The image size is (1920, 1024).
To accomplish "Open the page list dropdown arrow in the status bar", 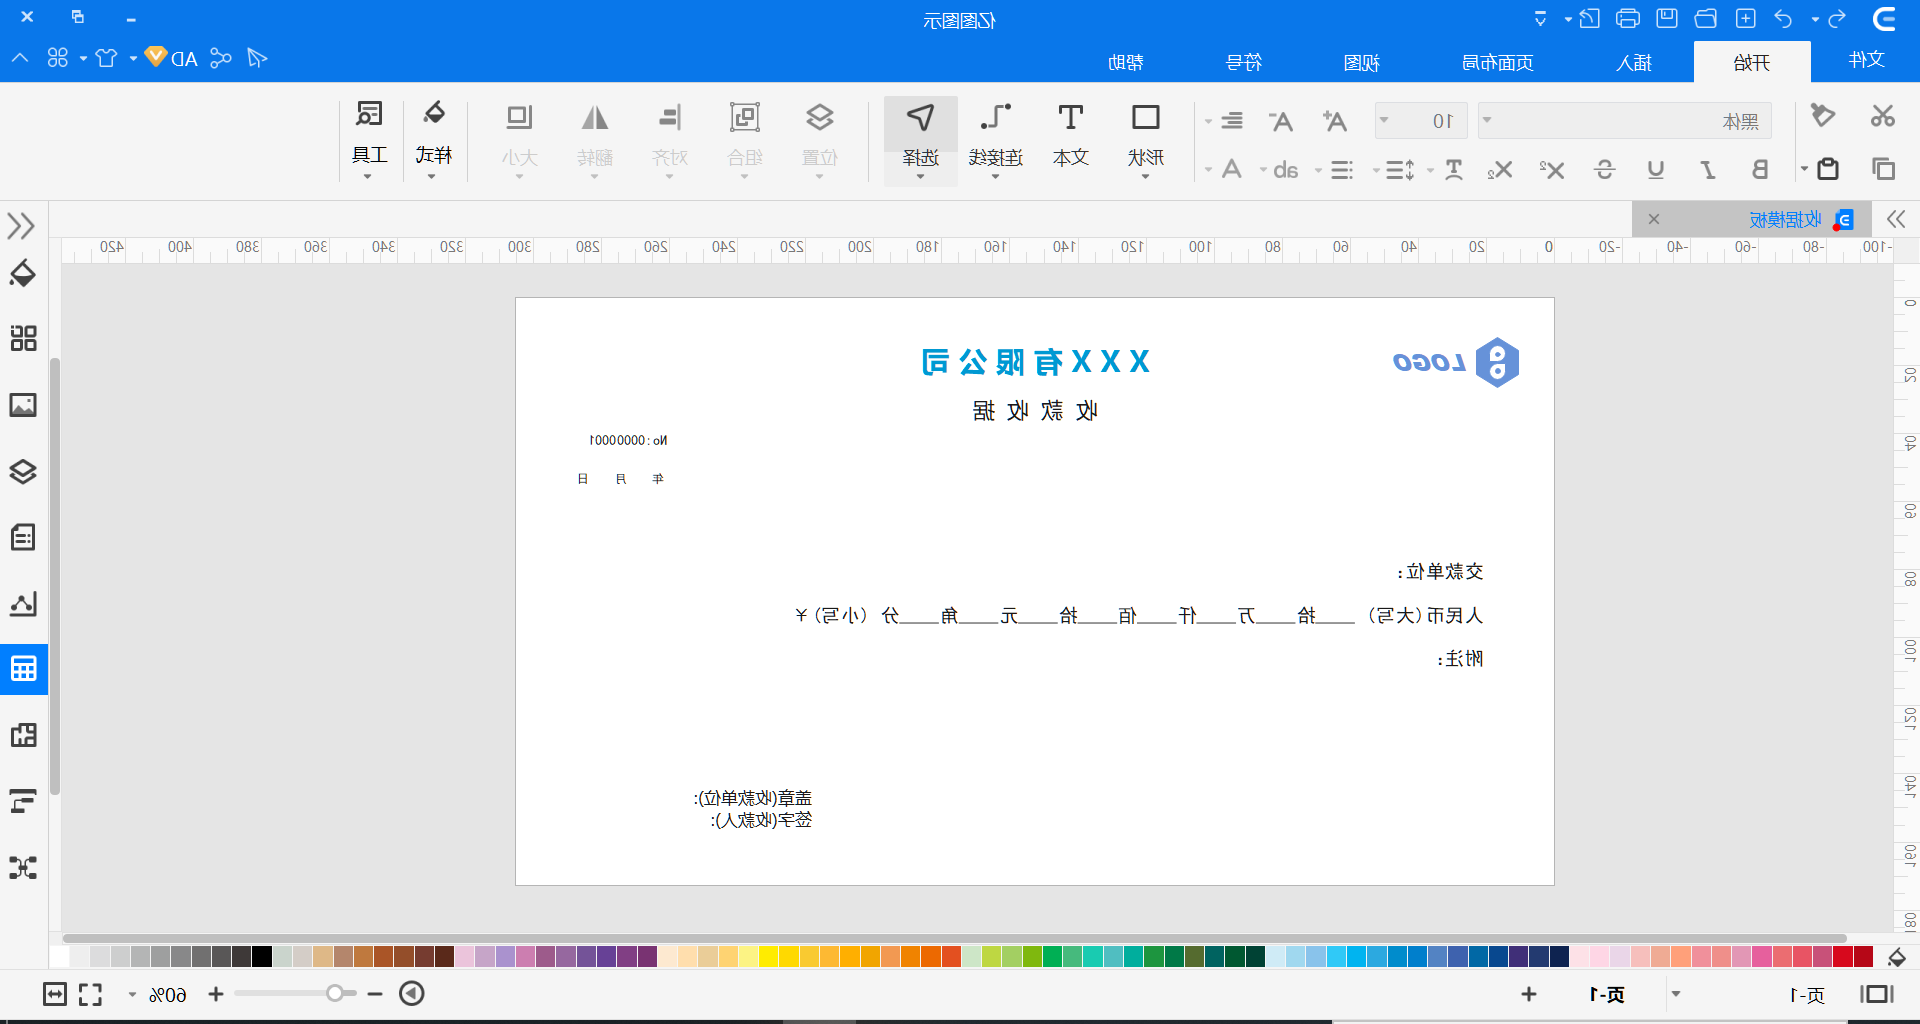I will click(1676, 994).
